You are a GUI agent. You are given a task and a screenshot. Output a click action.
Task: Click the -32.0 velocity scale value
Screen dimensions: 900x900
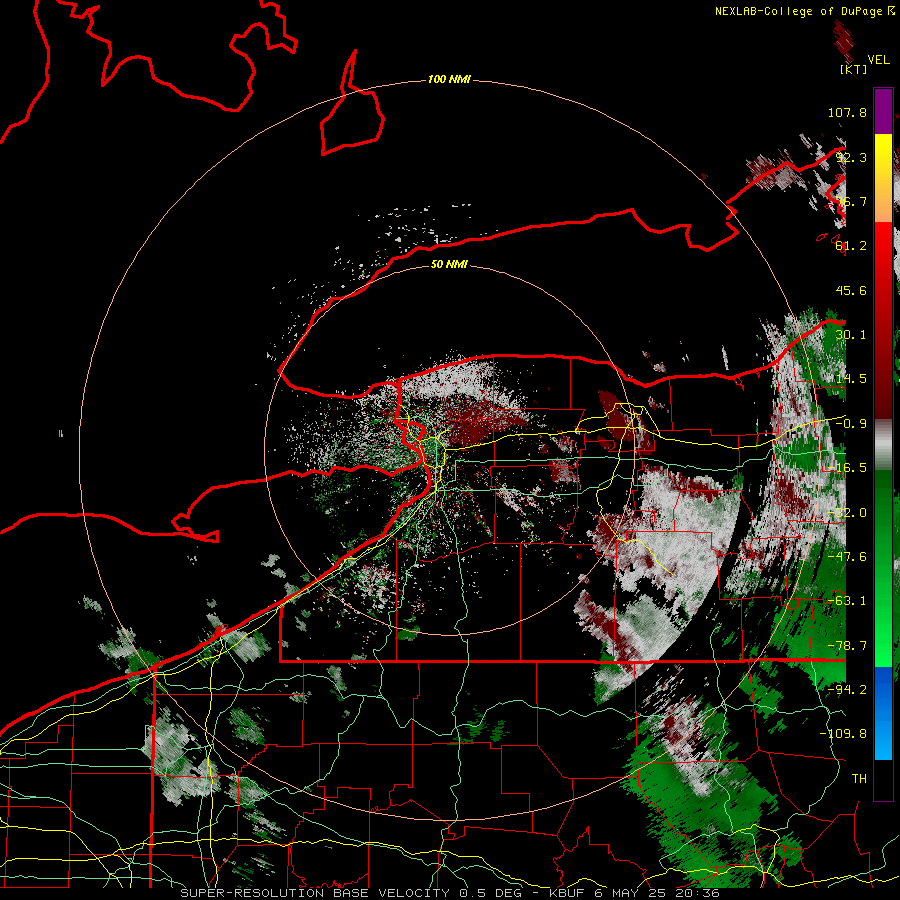point(847,513)
